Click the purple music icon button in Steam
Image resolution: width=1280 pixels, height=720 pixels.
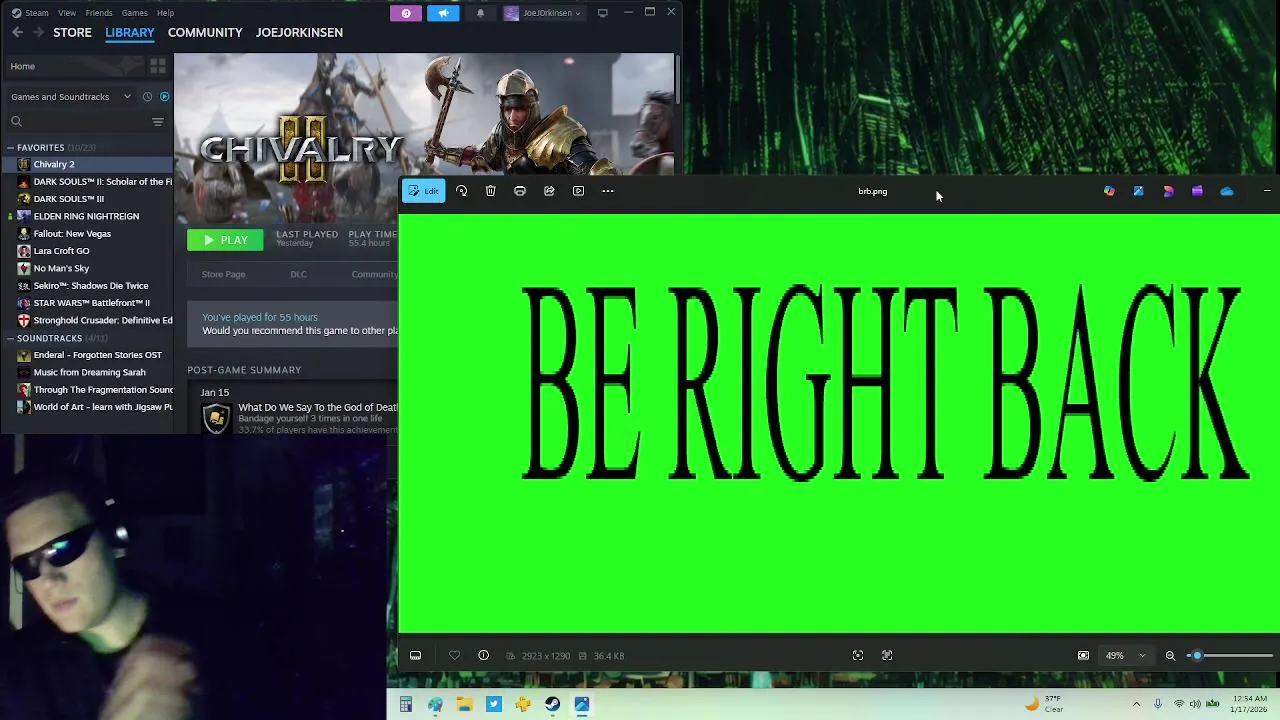405,13
